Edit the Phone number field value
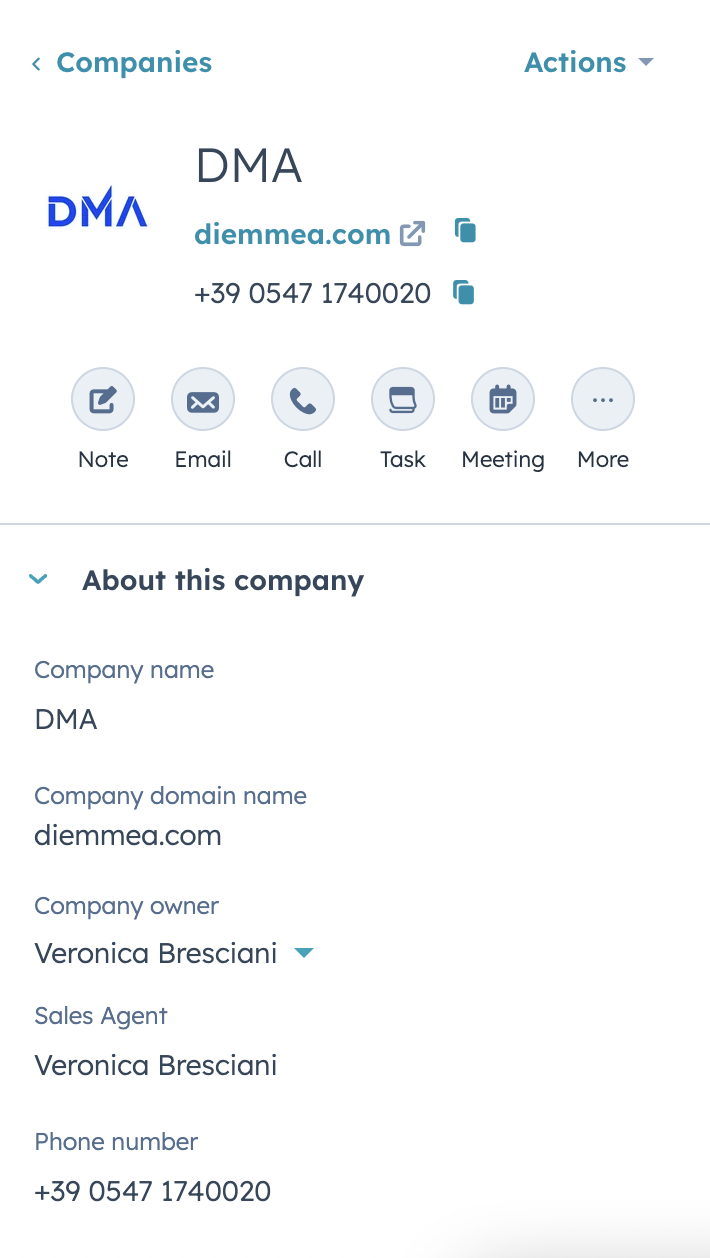 pyautogui.click(x=153, y=1191)
